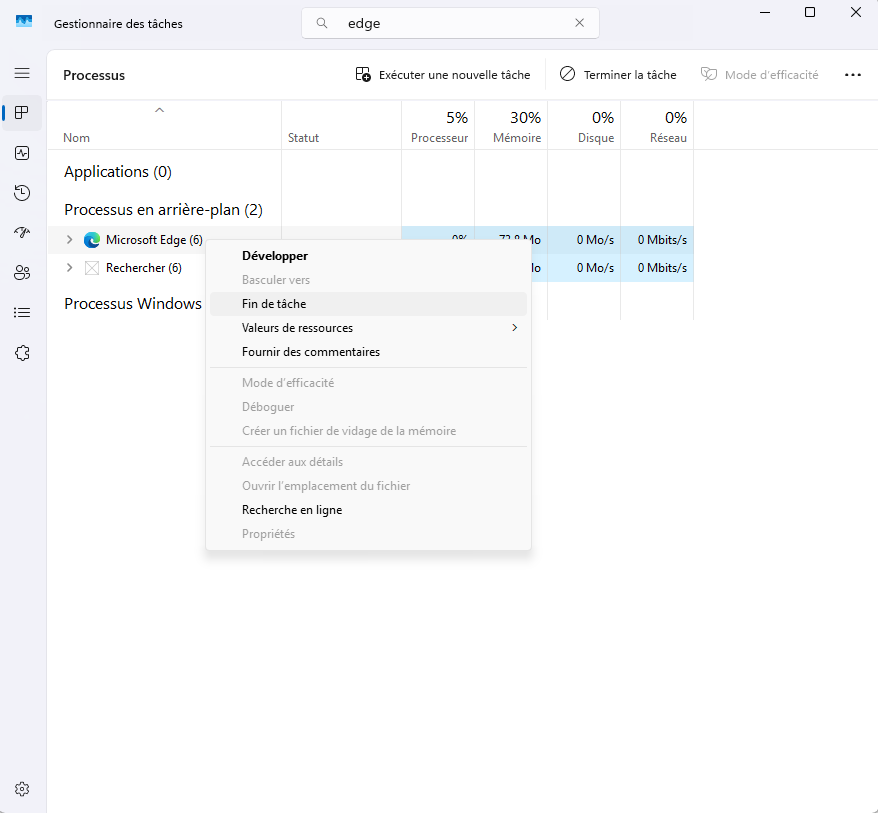Sort by the Disque column header
The height and width of the screenshot is (813, 878).
(x=584, y=127)
